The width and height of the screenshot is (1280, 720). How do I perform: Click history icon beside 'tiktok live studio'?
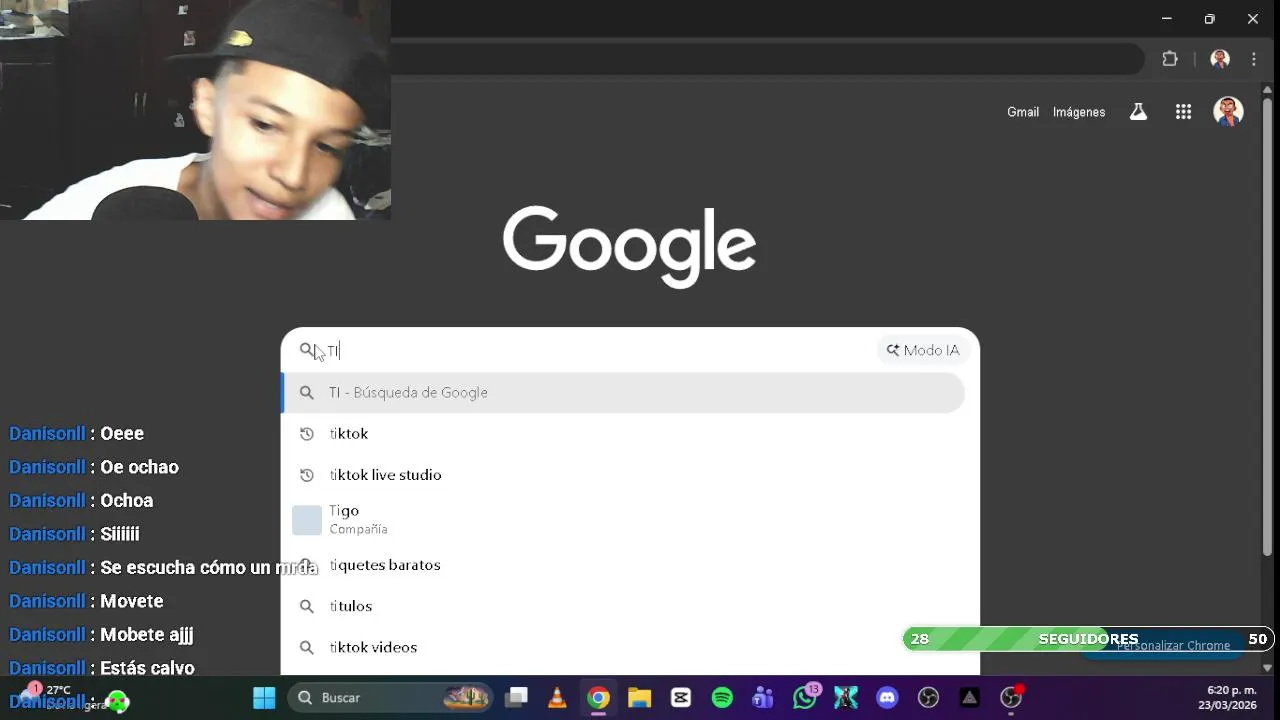coord(307,475)
